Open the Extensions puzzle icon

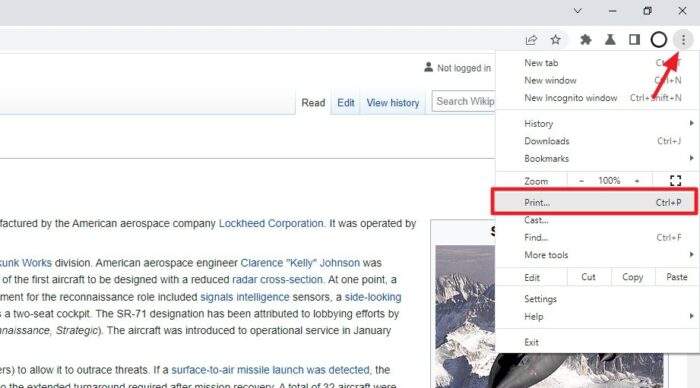coord(585,40)
